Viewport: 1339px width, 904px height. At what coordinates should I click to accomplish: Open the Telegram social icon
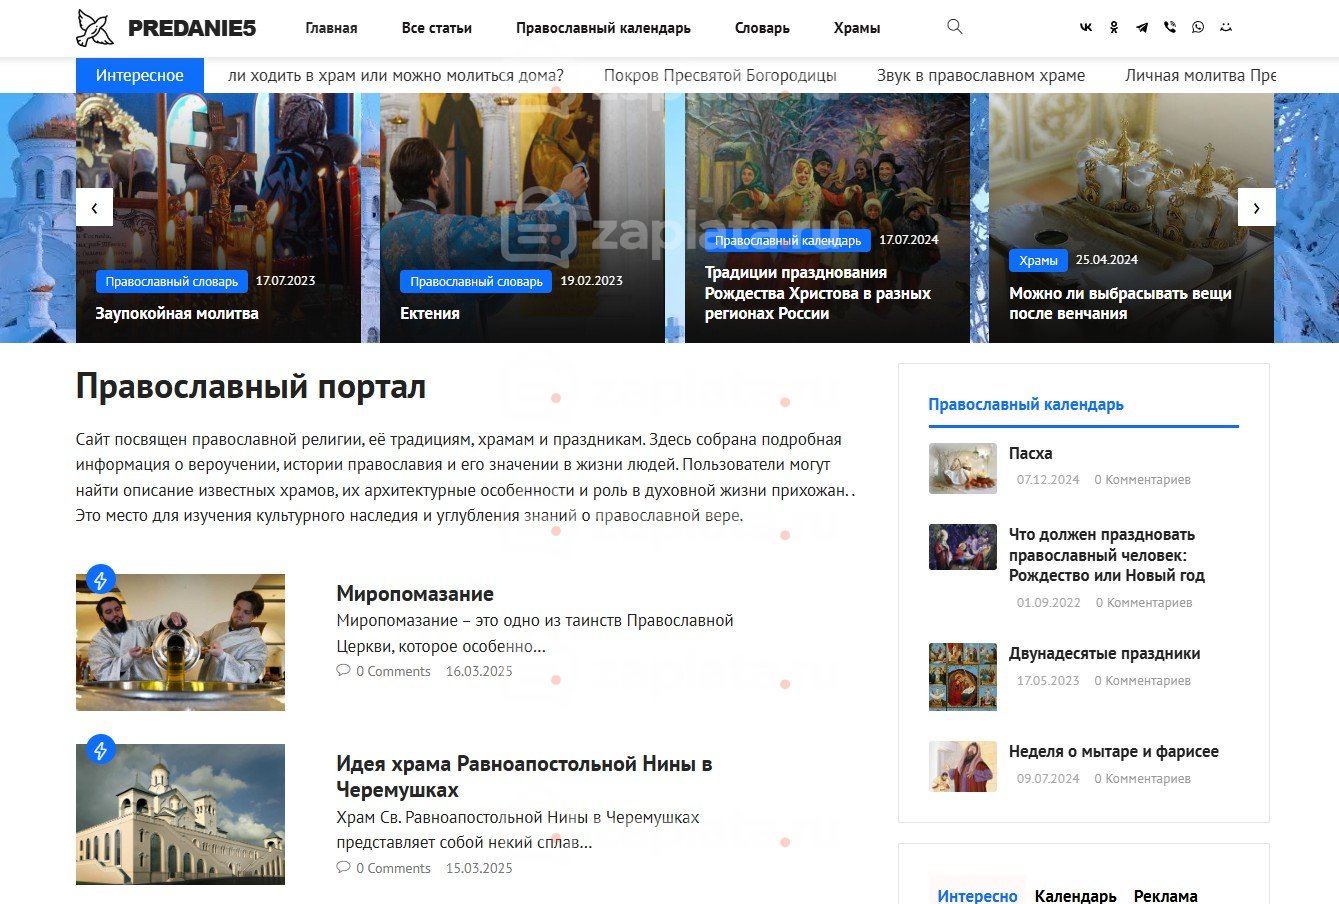coord(1142,28)
